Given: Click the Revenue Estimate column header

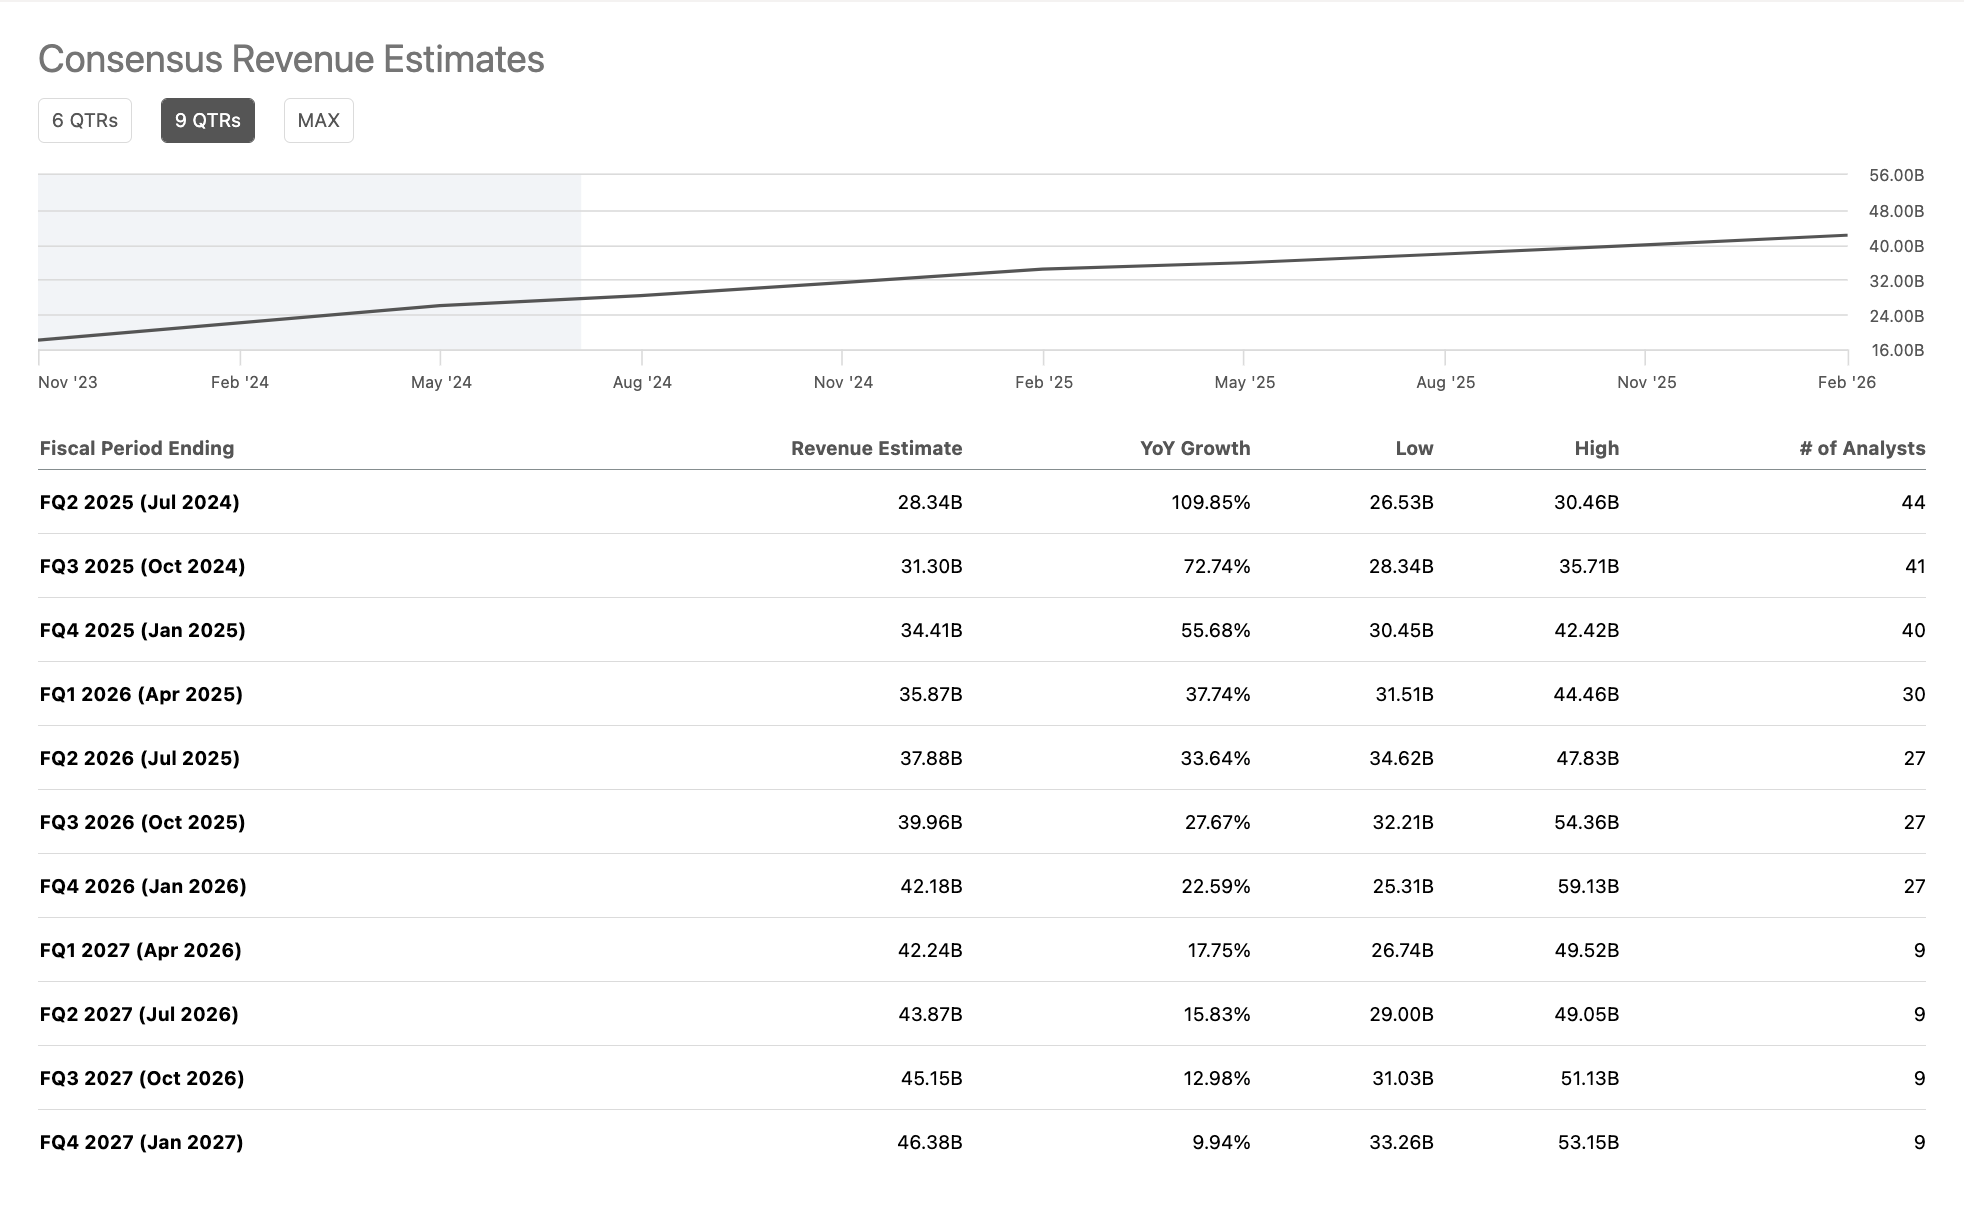Looking at the screenshot, I should pos(876,448).
